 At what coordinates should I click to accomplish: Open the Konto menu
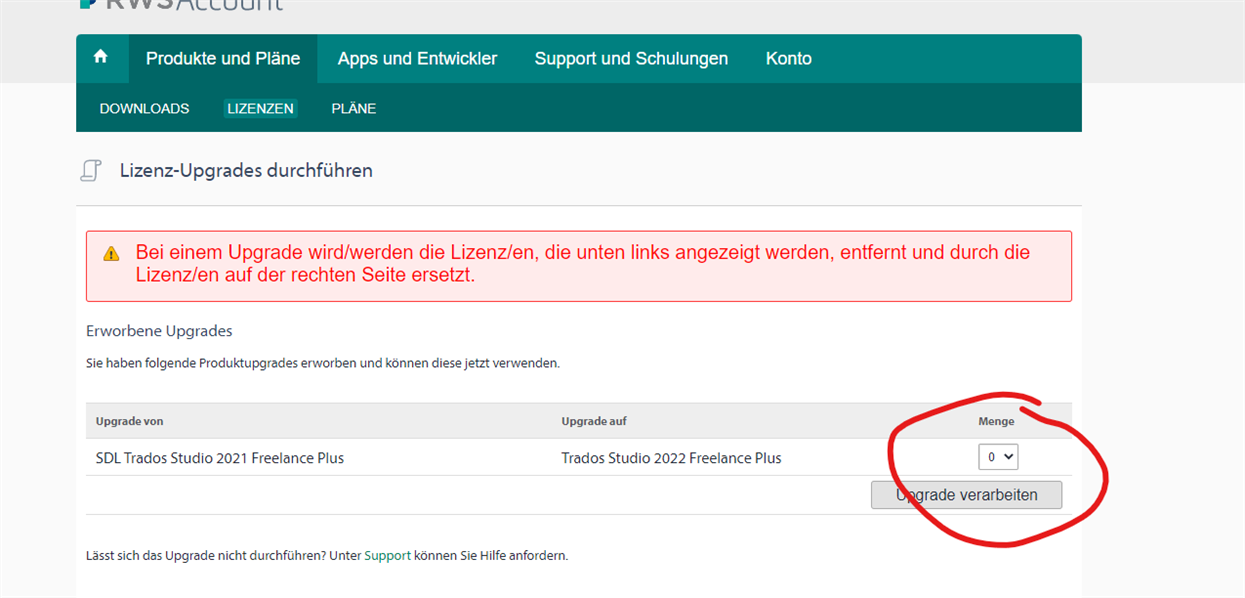789,59
